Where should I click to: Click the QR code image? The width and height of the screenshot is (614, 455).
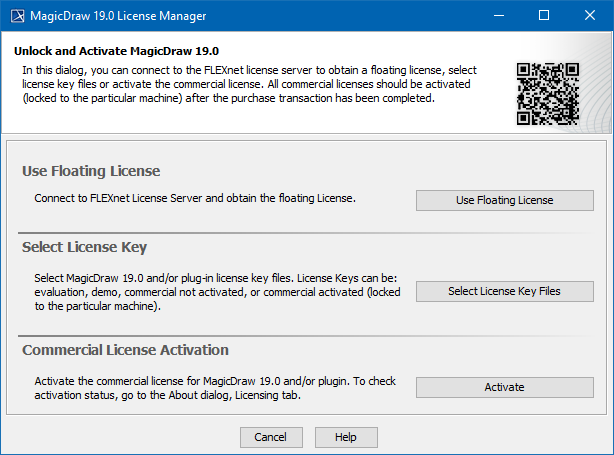[548, 93]
